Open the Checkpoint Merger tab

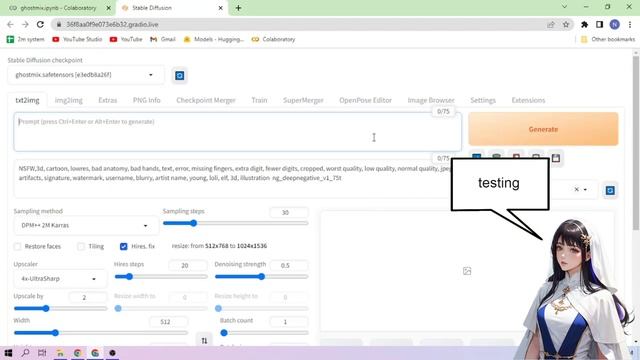pyautogui.click(x=206, y=100)
